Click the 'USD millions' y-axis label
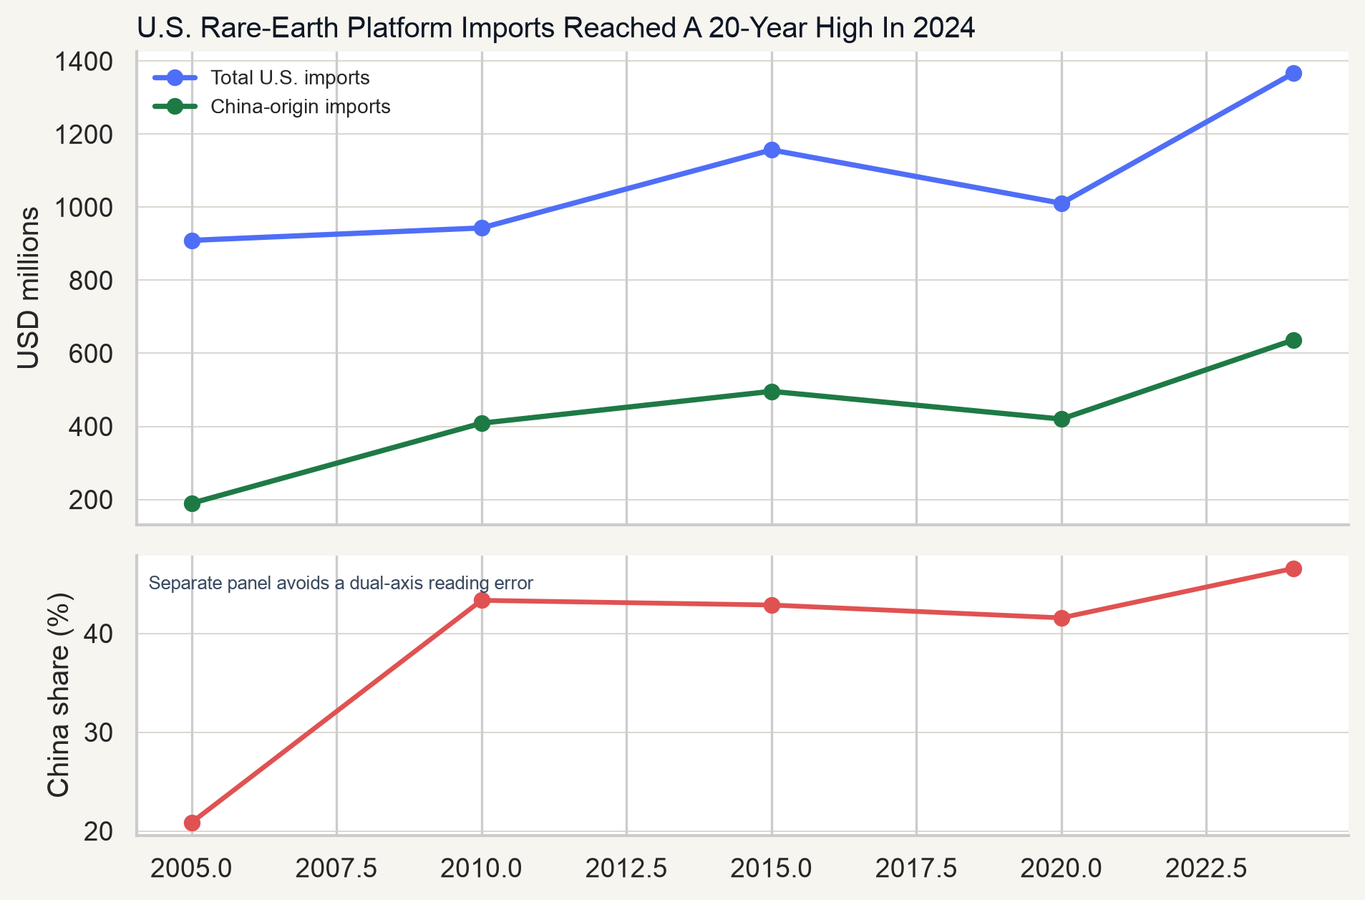1365x900 pixels. 29,288
